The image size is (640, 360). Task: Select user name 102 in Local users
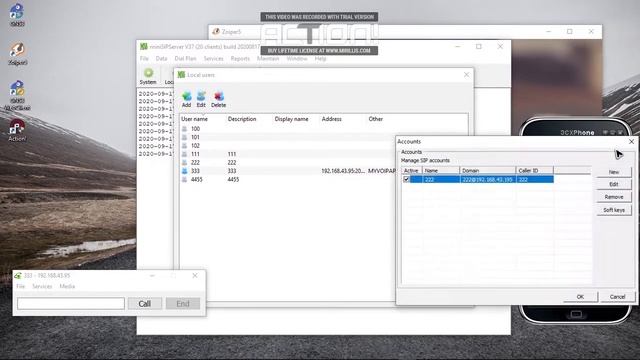point(196,146)
